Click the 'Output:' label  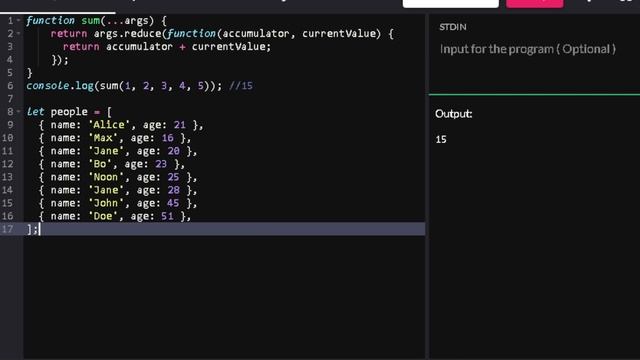(x=453, y=114)
